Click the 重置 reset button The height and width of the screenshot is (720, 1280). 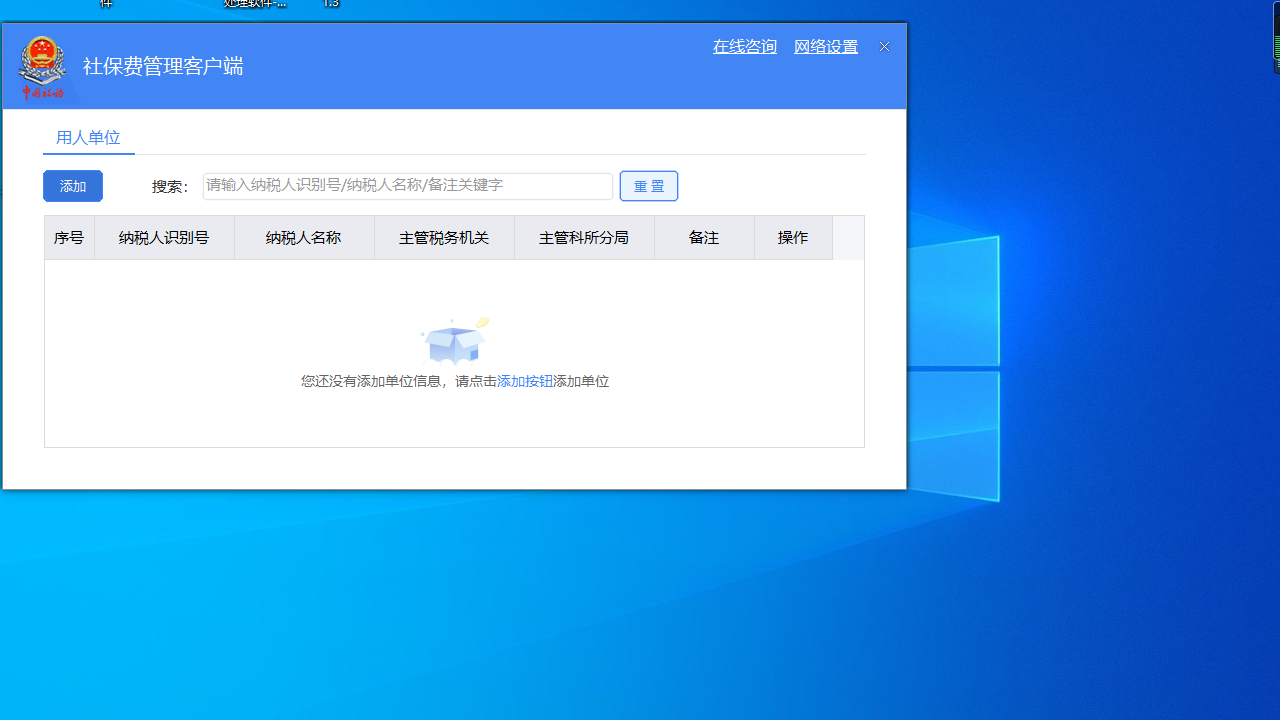click(x=648, y=186)
